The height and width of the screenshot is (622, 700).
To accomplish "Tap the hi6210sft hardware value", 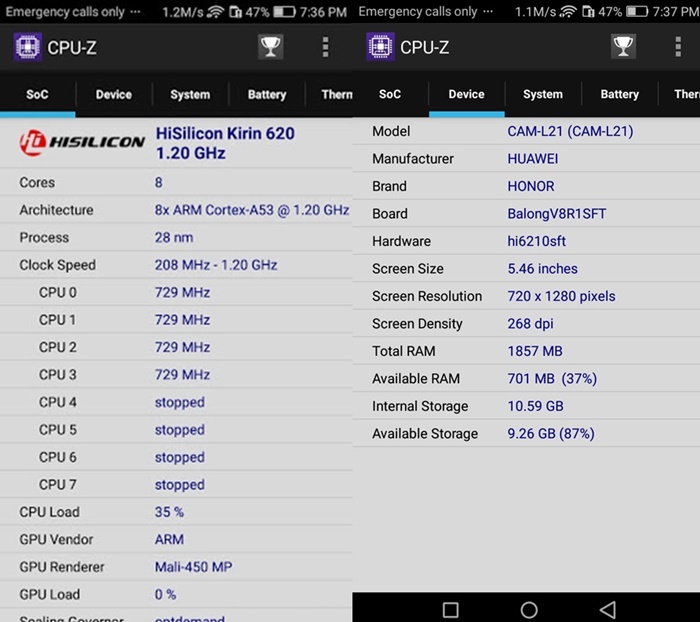I will pyautogui.click(x=537, y=241).
